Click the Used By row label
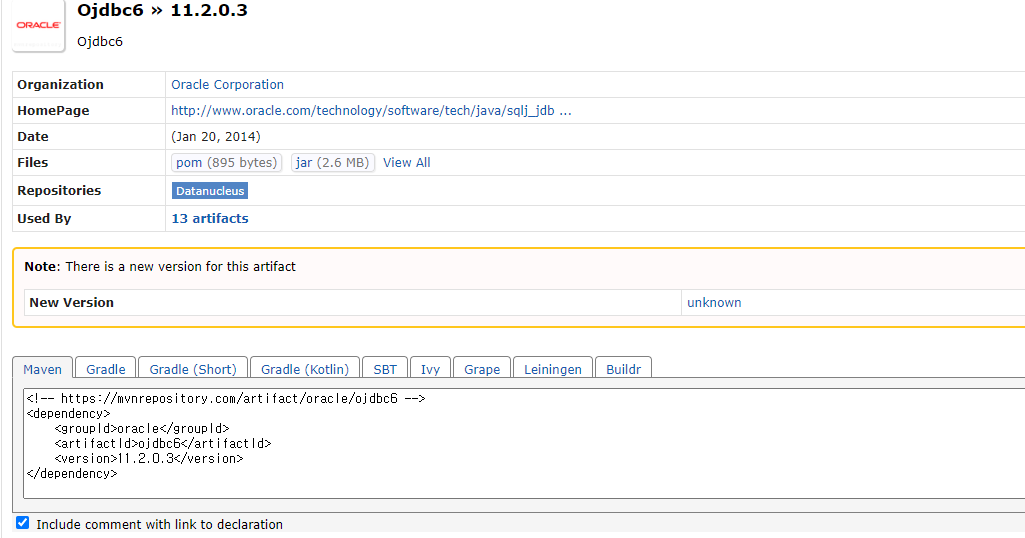The width and height of the screenshot is (1025, 538). [x=44, y=218]
